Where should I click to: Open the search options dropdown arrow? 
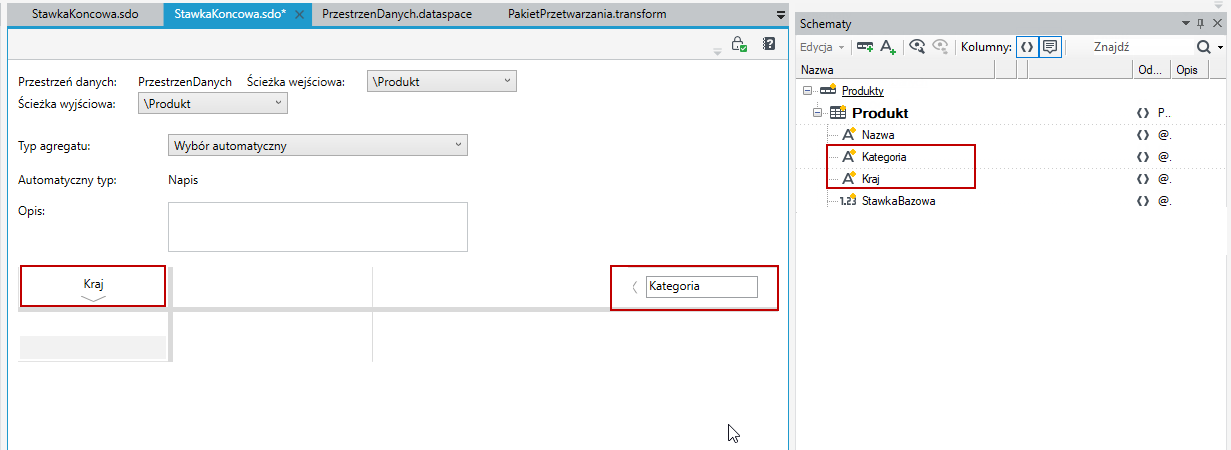pyautogui.click(x=1221, y=47)
